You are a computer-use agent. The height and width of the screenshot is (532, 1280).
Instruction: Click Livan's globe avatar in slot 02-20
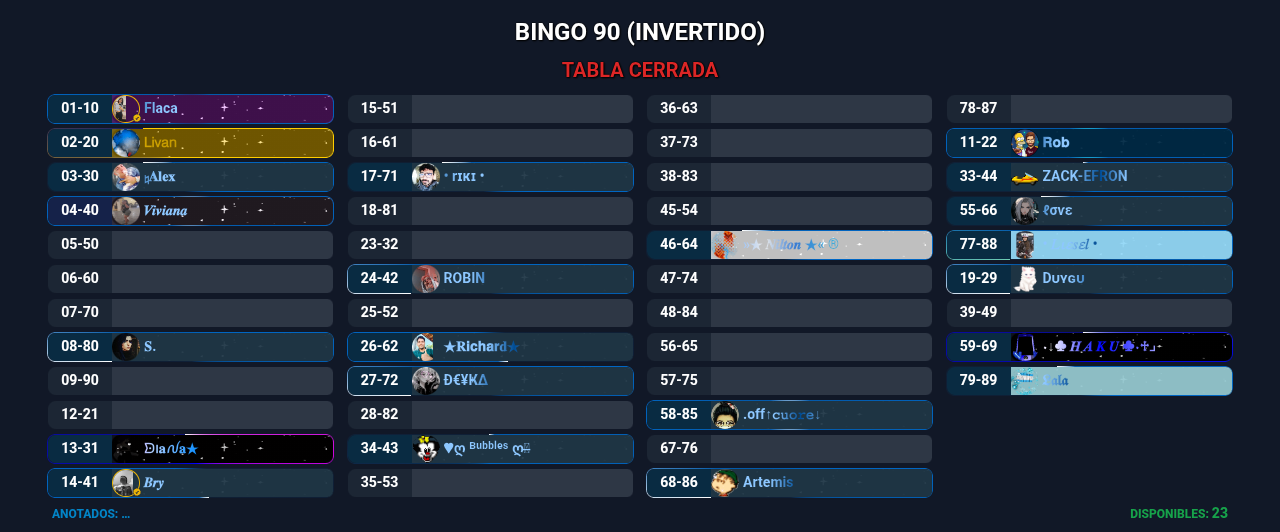point(126,143)
